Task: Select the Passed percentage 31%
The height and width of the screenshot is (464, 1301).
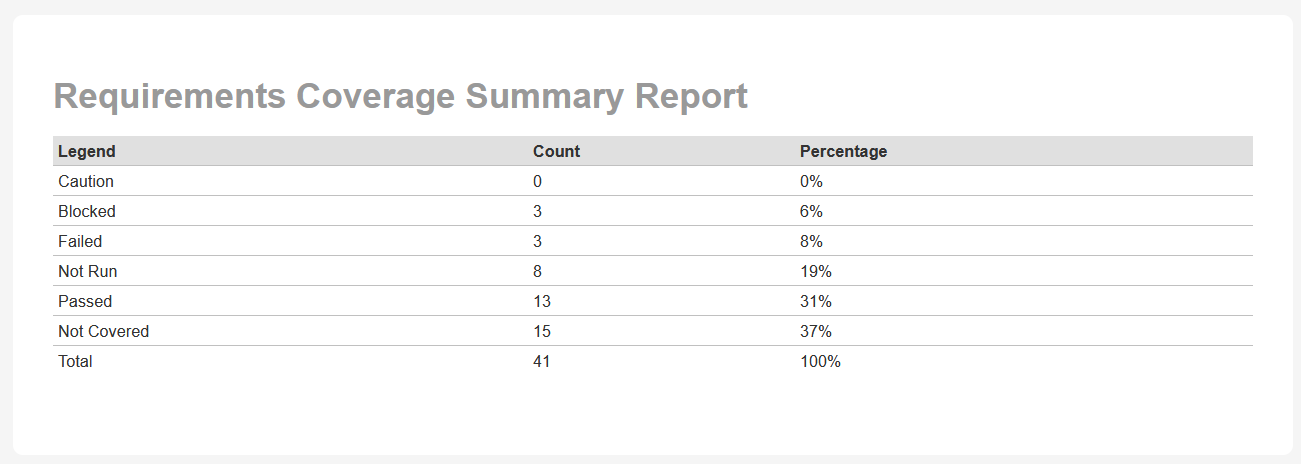Action: (x=816, y=302)
